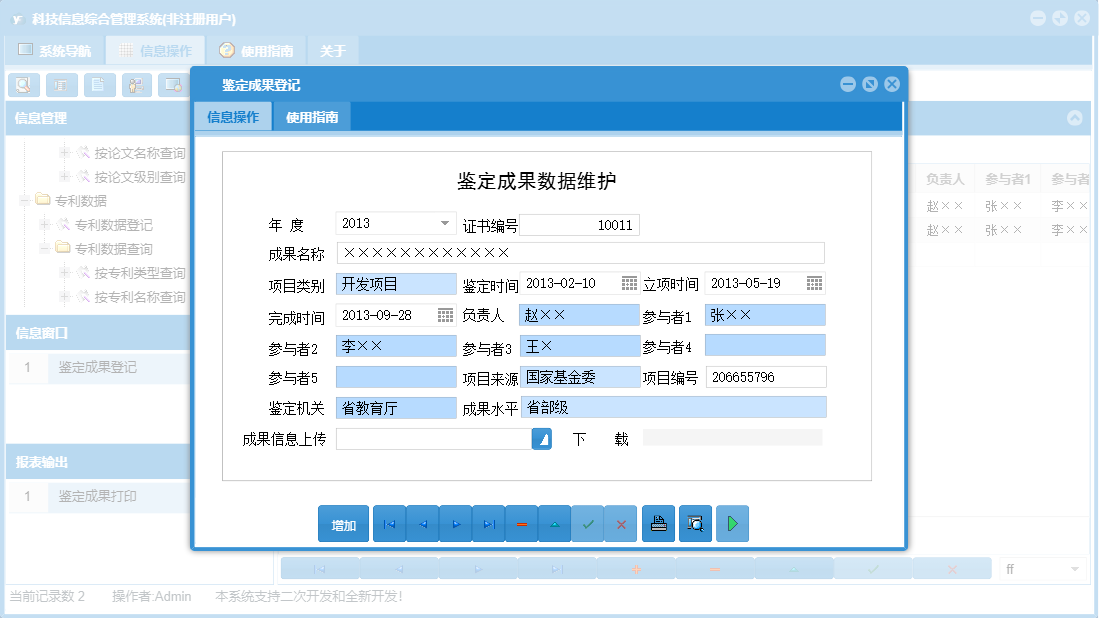Click the 下载 progress bar
1099x618 pixels.
point(735,438)
